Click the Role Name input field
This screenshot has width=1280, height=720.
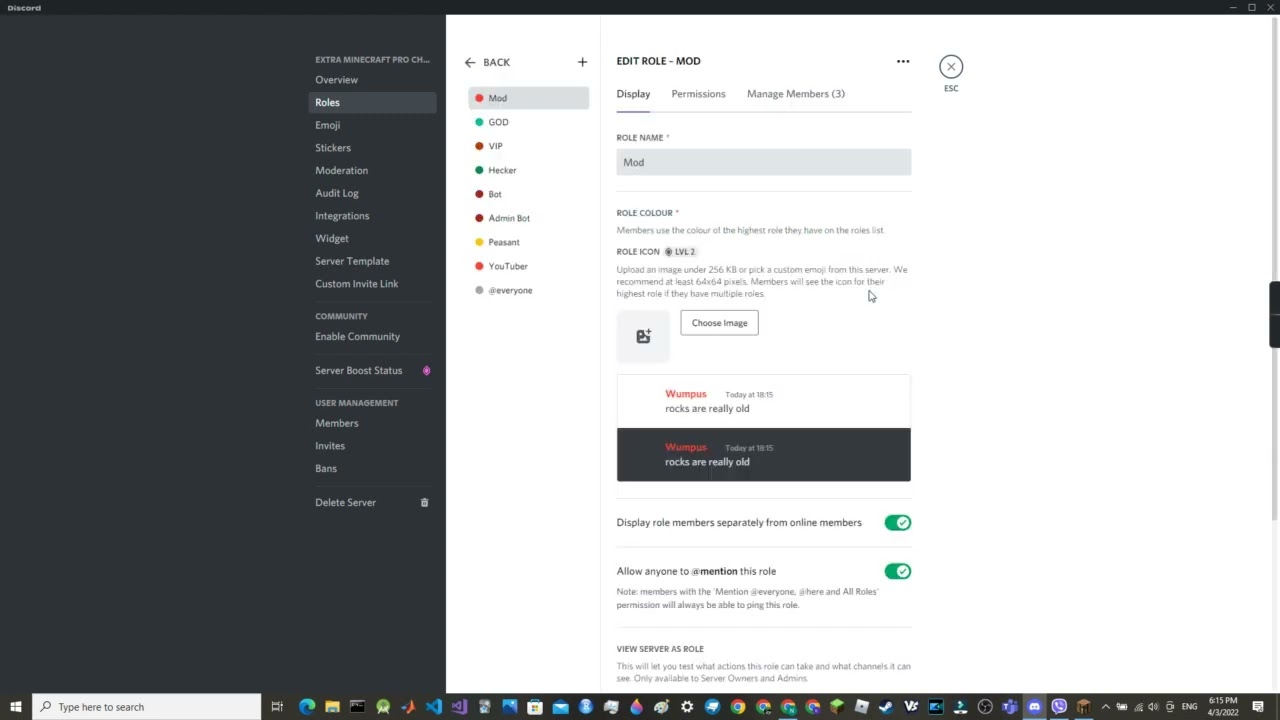click(x=764, y=162)
